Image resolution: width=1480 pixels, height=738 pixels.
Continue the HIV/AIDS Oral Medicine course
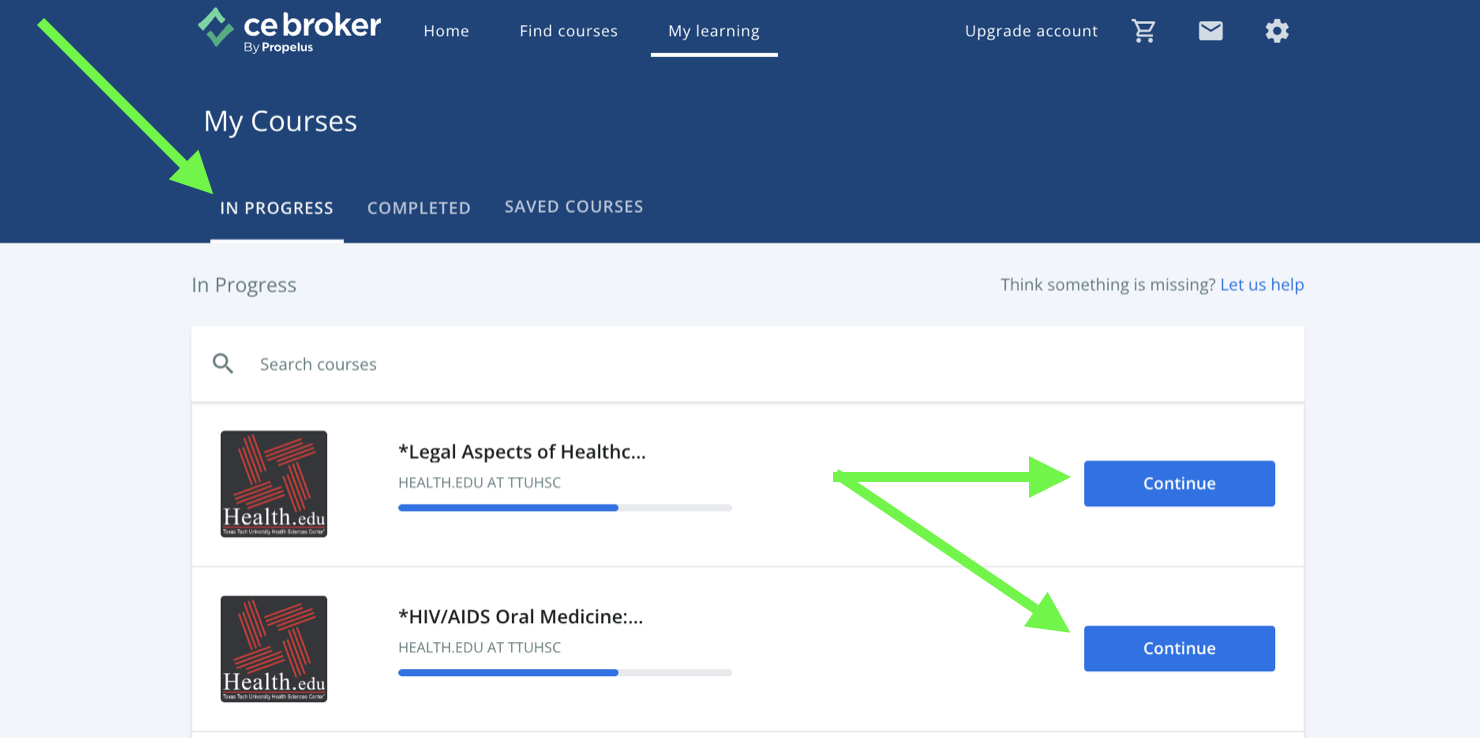[1179, 649]
